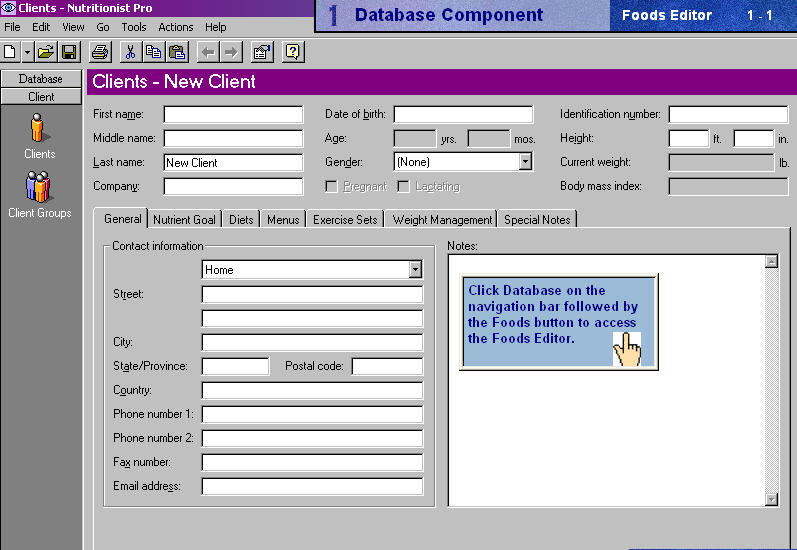Switch to the General tab
This screenshot has height=550, width=797.
122,219
